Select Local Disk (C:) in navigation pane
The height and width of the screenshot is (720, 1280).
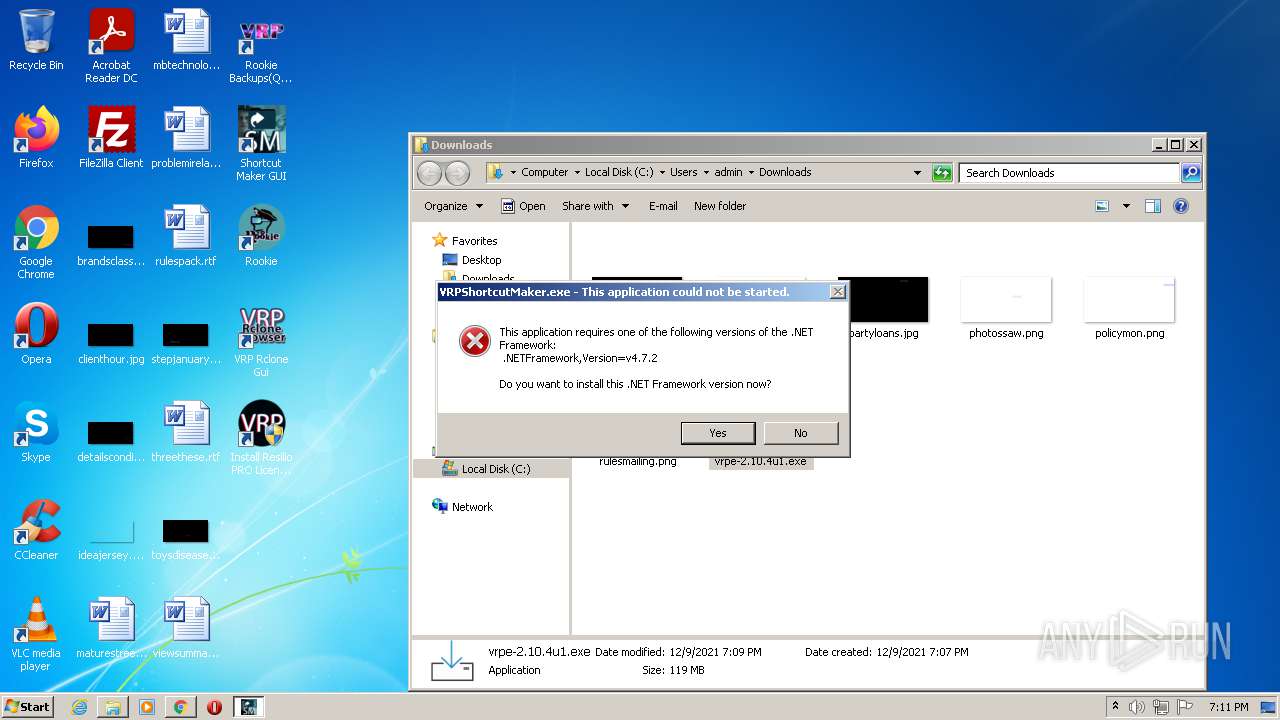(487, 469)
